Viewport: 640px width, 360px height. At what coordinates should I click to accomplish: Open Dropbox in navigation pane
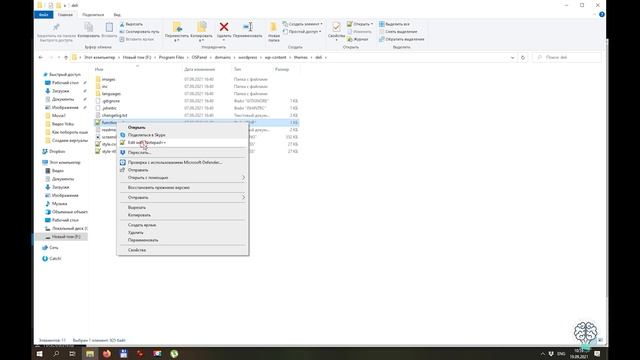click(57, 151)
